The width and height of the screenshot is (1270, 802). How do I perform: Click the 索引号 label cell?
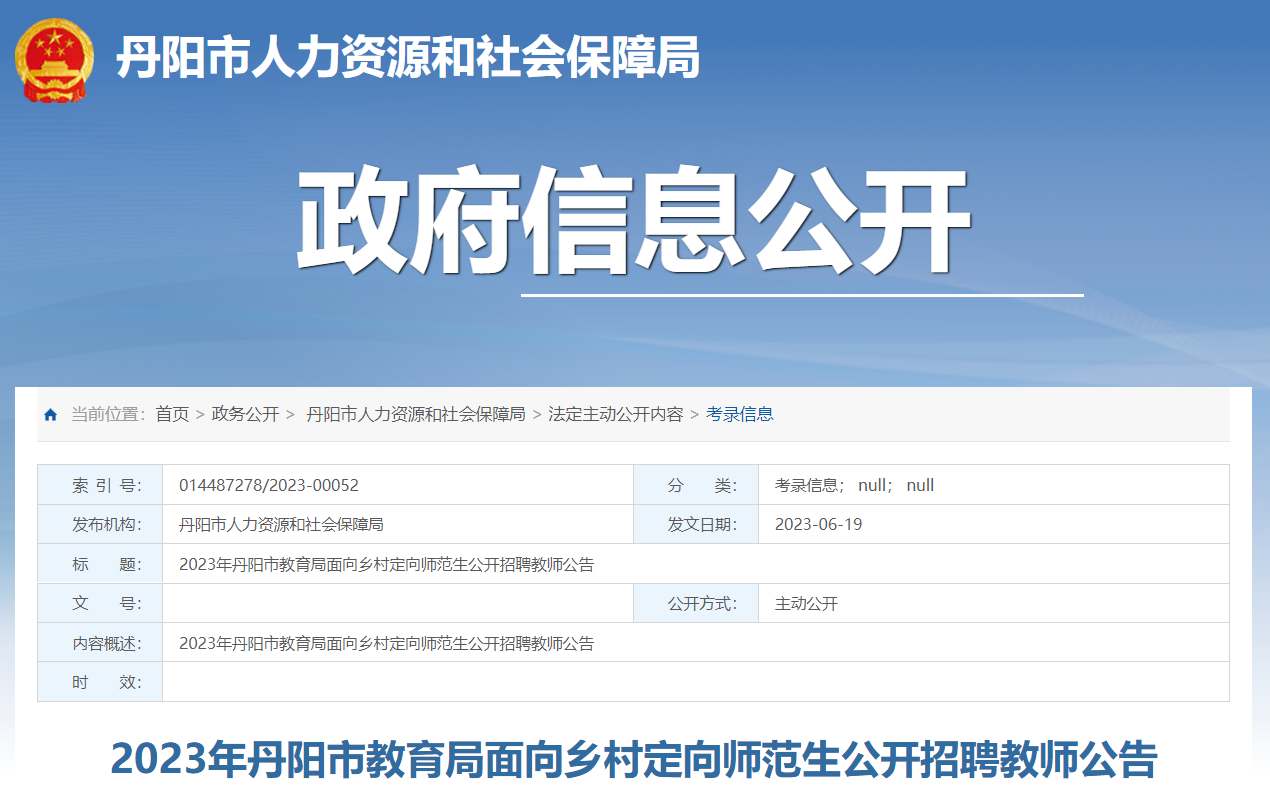100,485
